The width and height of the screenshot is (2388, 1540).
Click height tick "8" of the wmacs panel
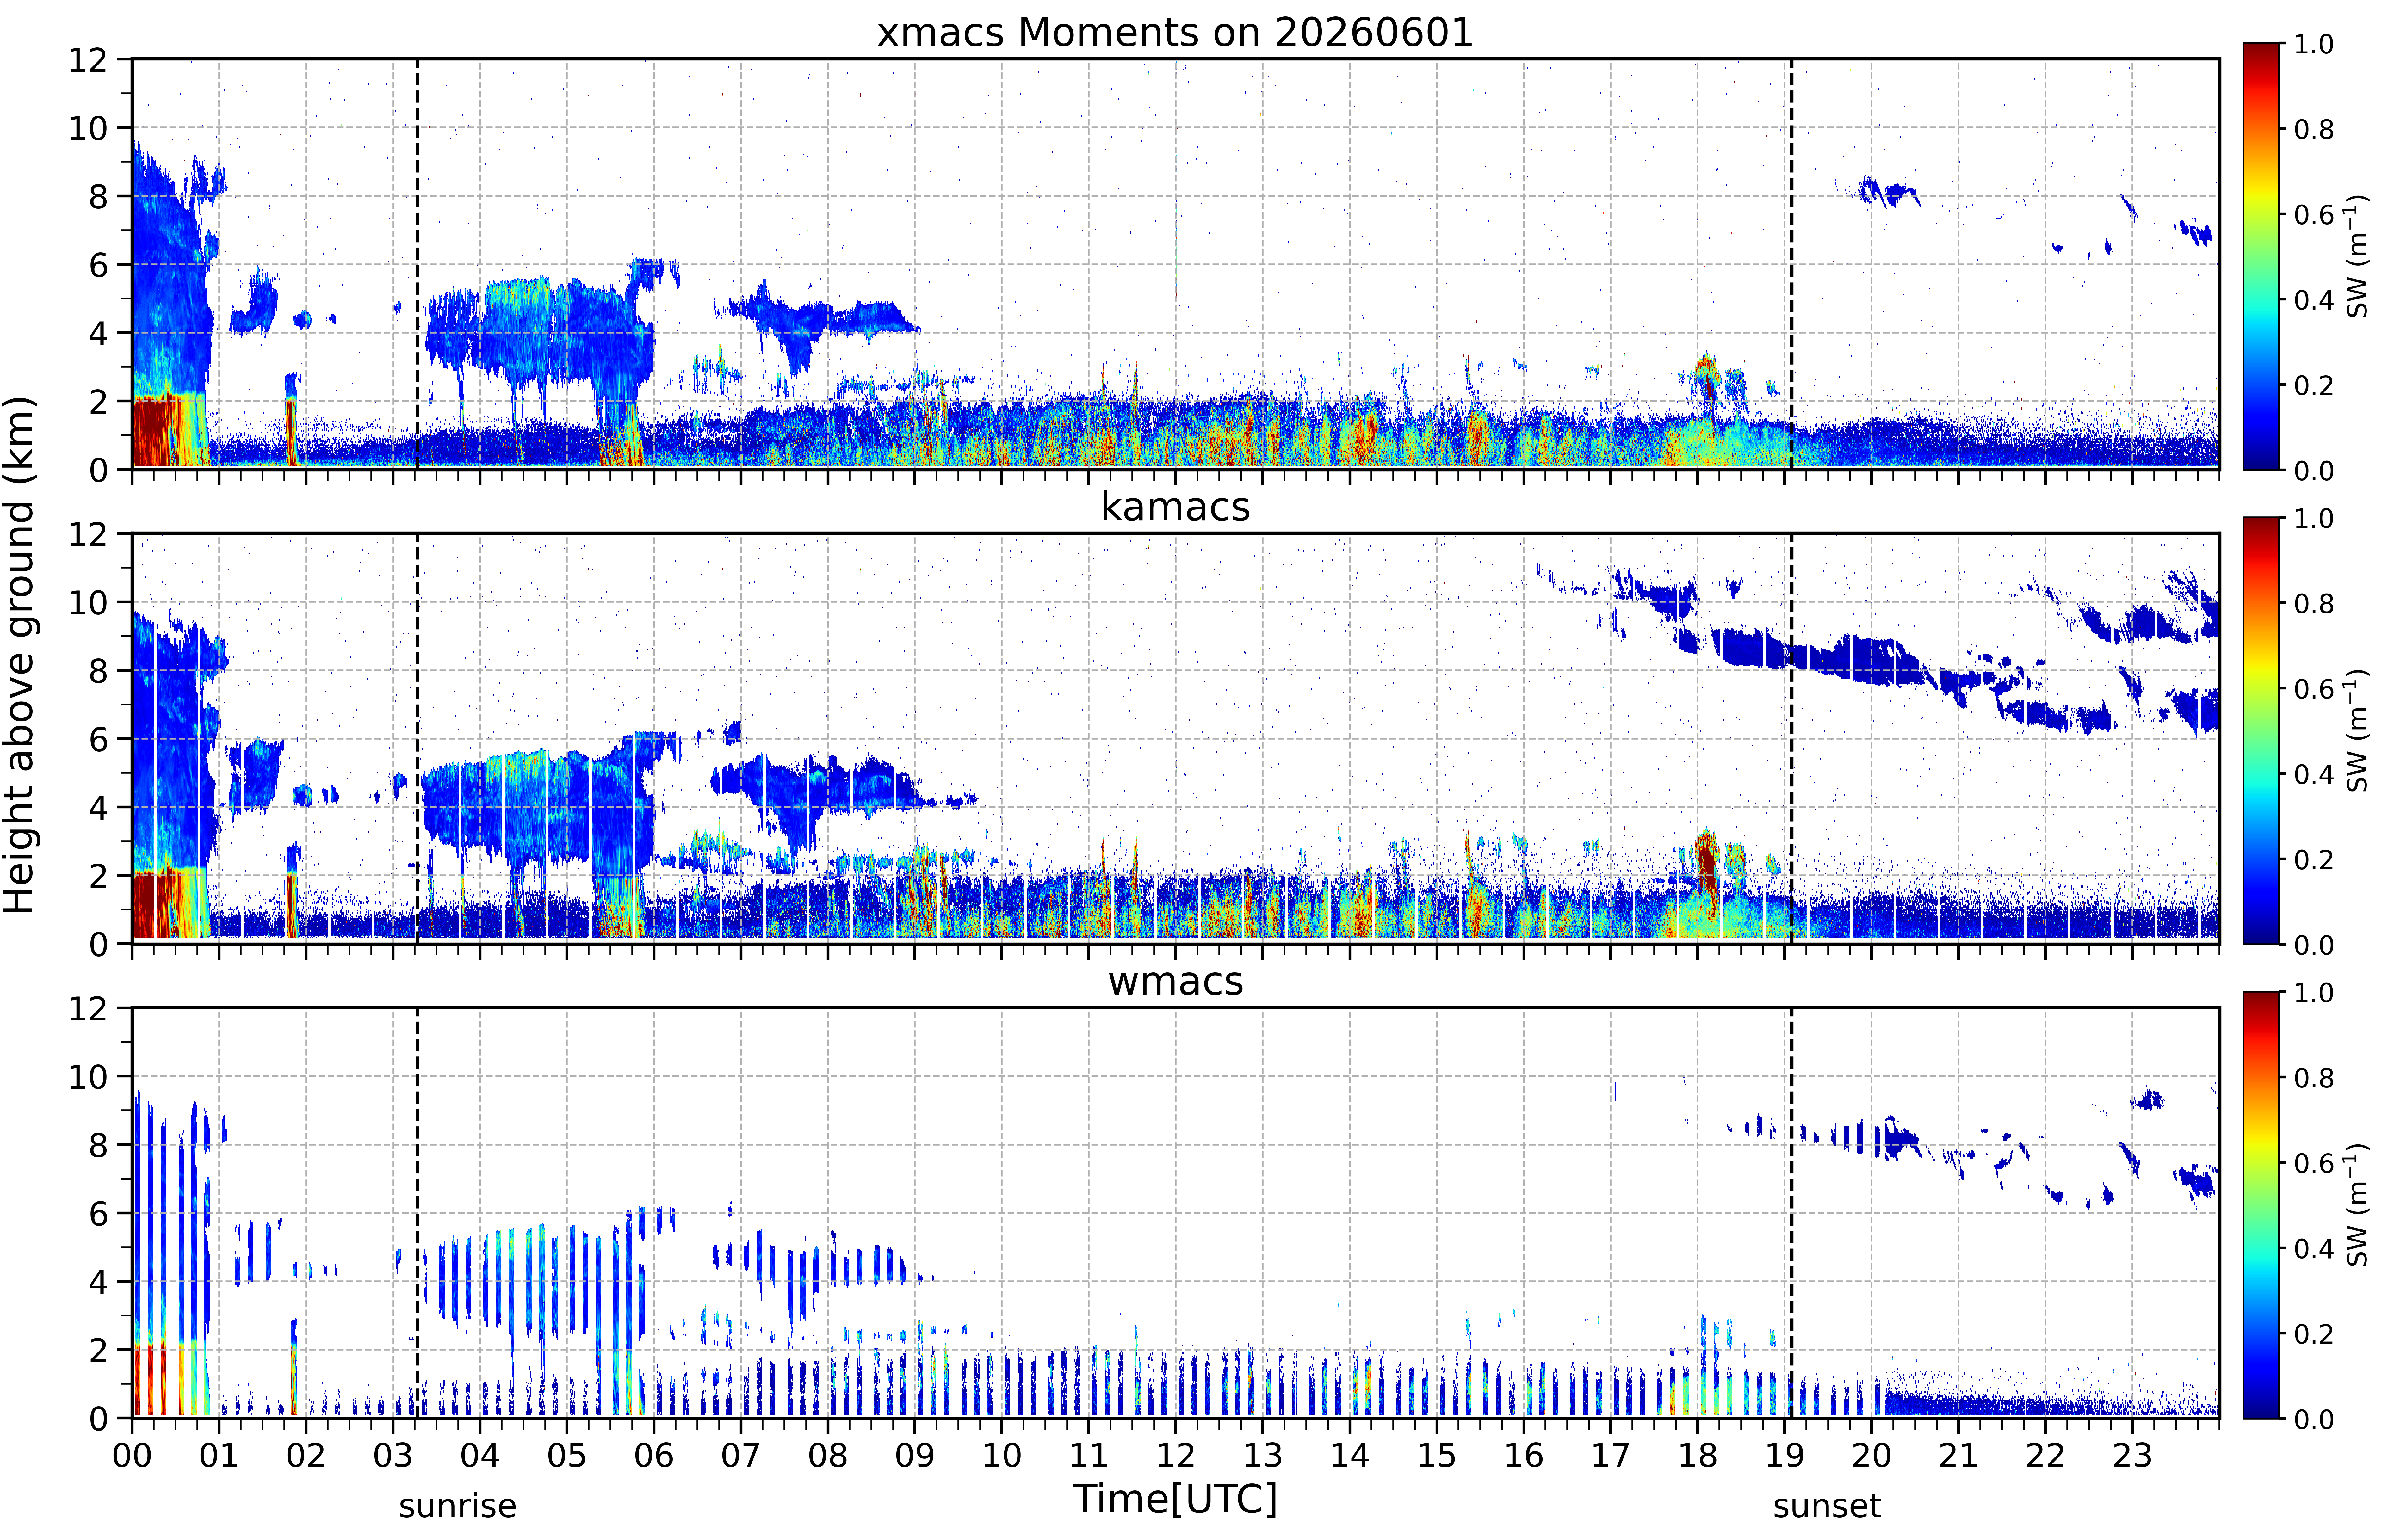coord(98,1145)
